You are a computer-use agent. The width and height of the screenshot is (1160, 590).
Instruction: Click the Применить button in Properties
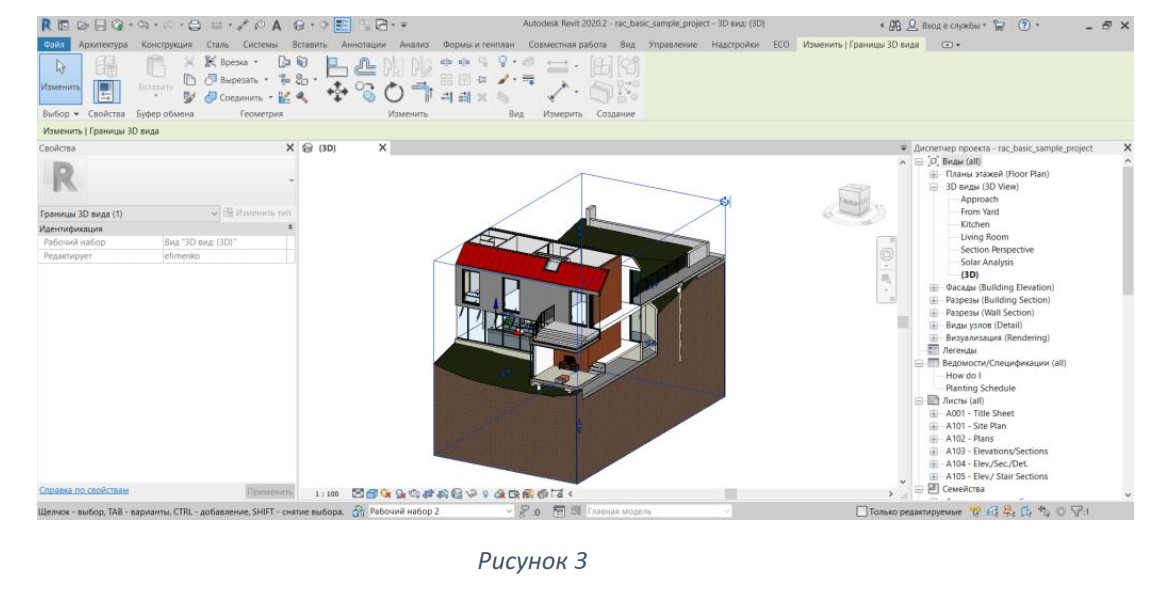coord(269,492)
